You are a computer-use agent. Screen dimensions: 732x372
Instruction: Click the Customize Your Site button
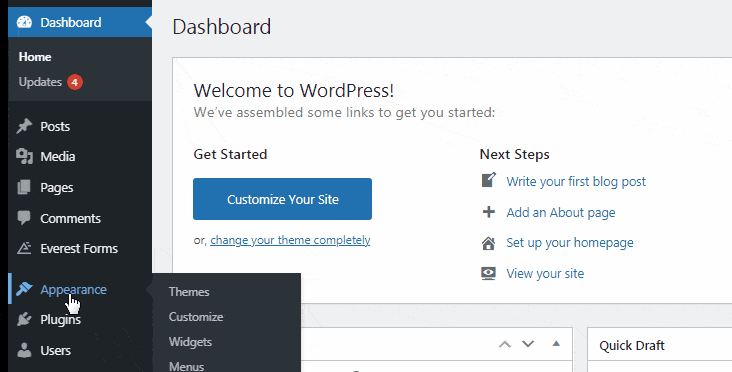click(x=282, y=199)
